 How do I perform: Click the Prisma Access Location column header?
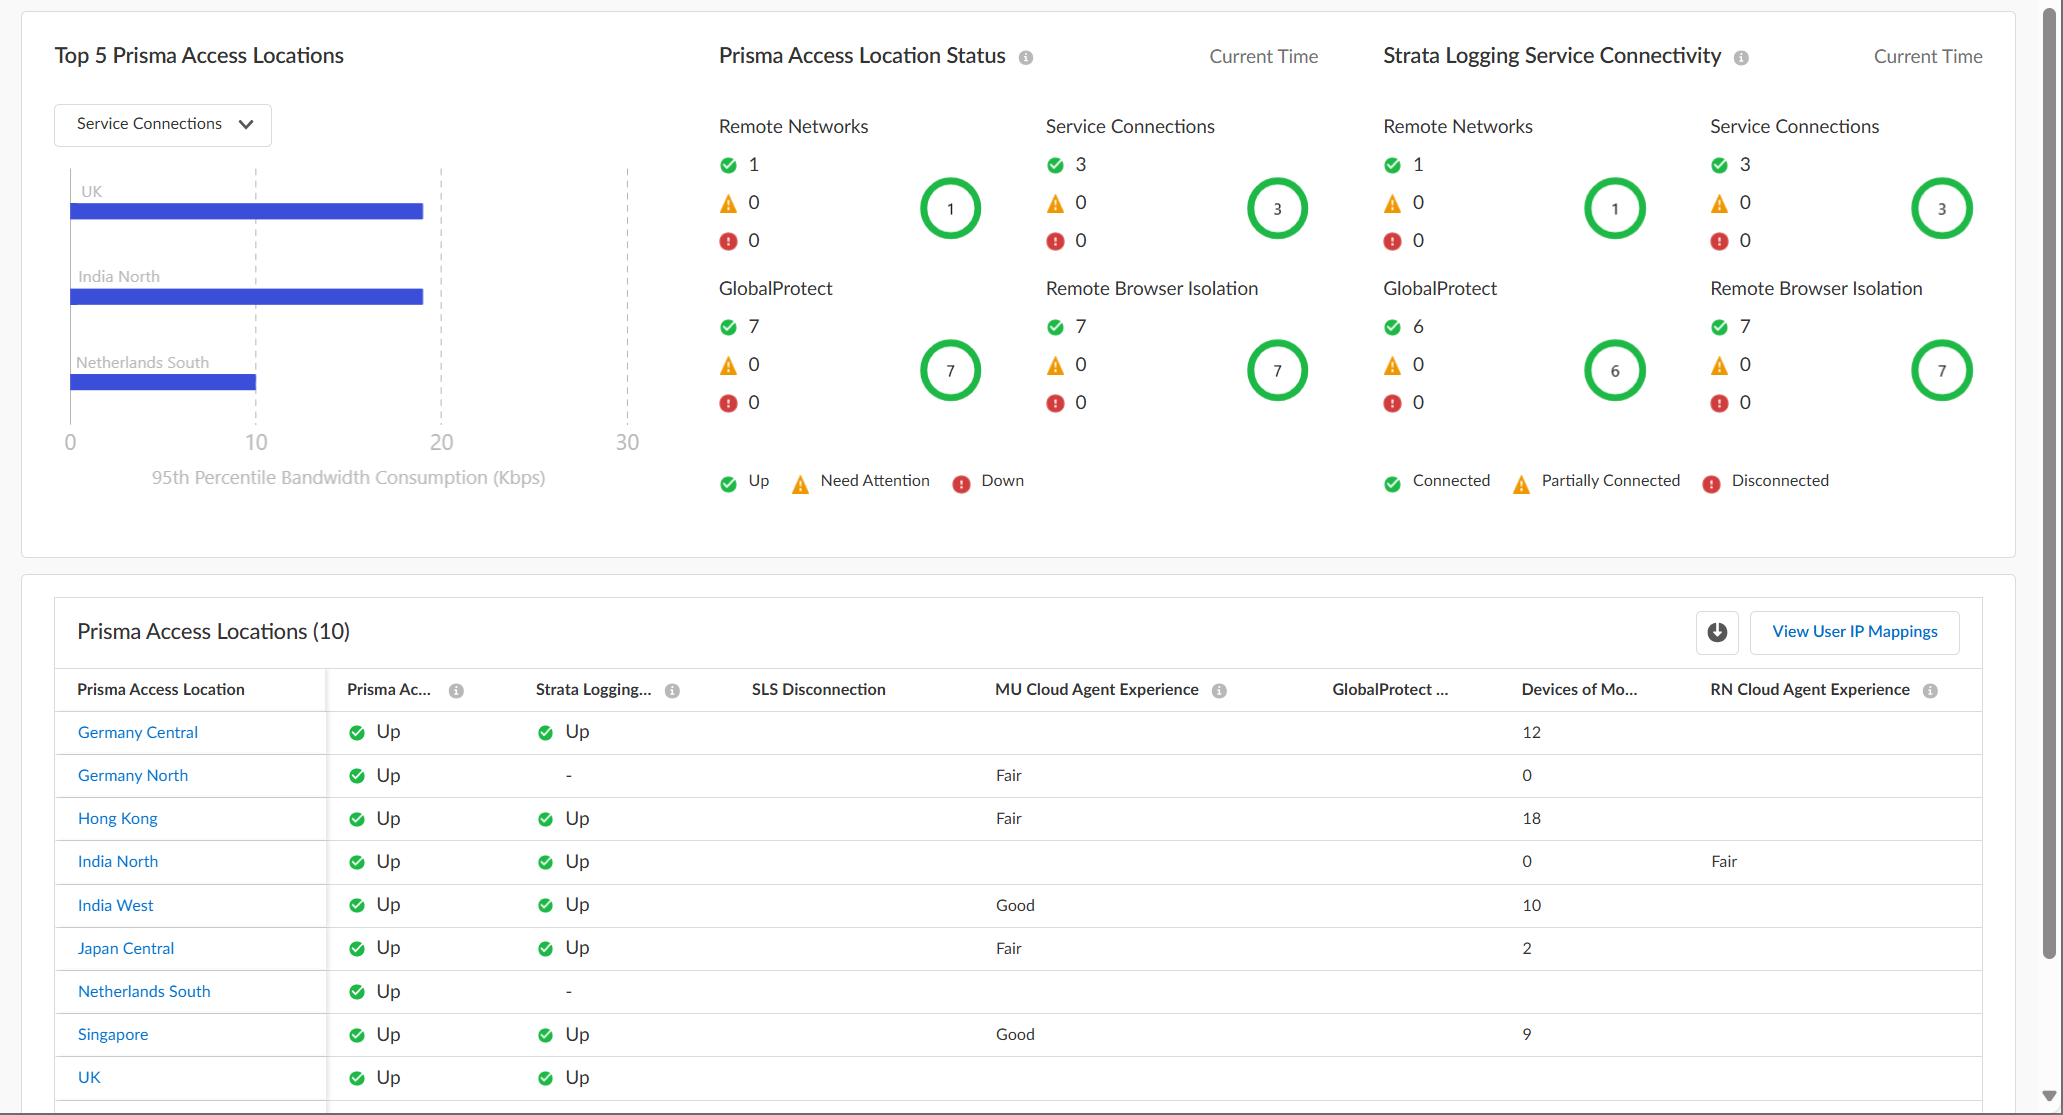(161, 690)
